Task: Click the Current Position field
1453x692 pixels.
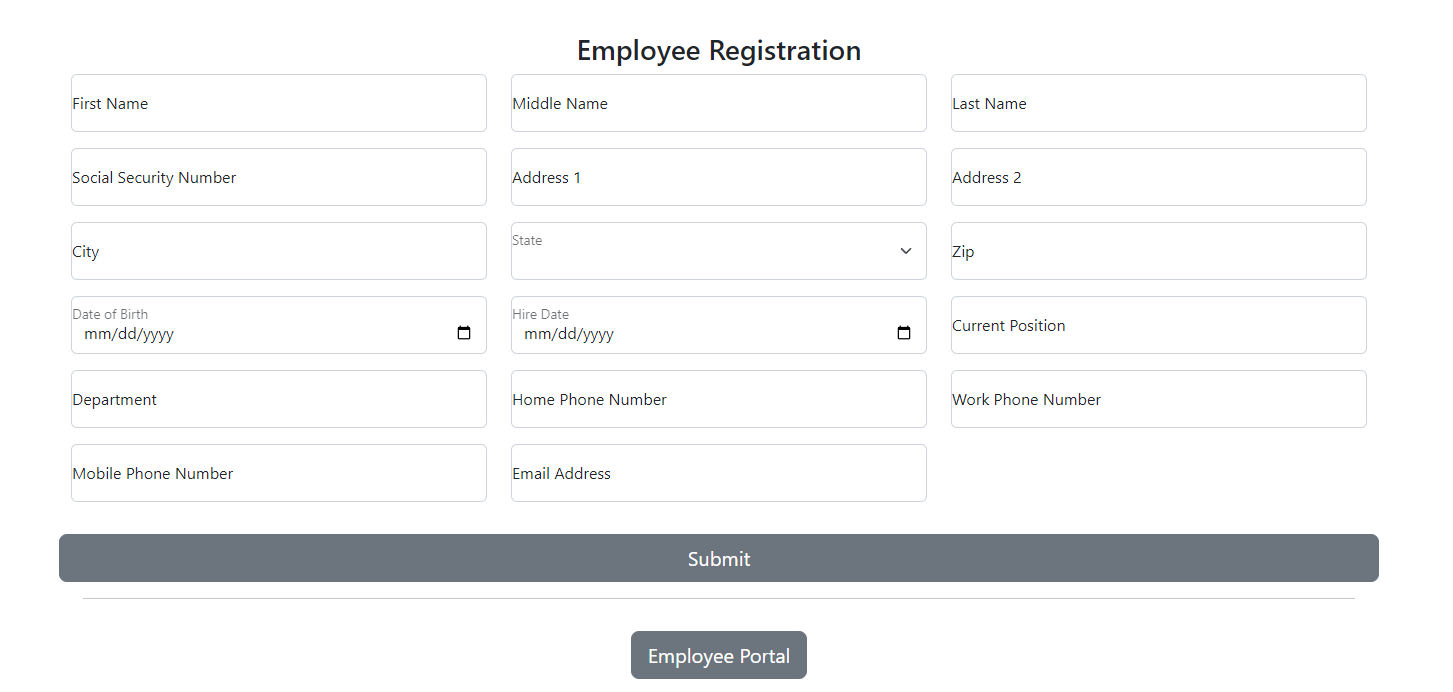Action: tap(1158, 325)
